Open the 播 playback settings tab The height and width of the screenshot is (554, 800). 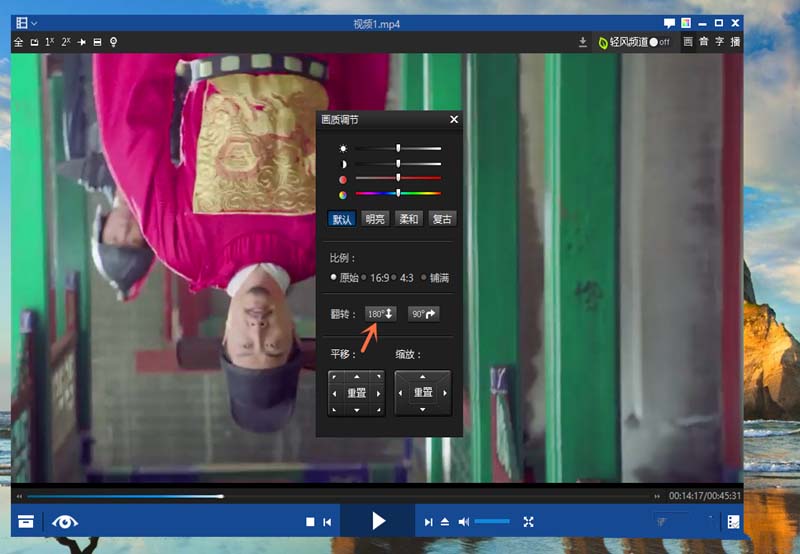point(735,42)
